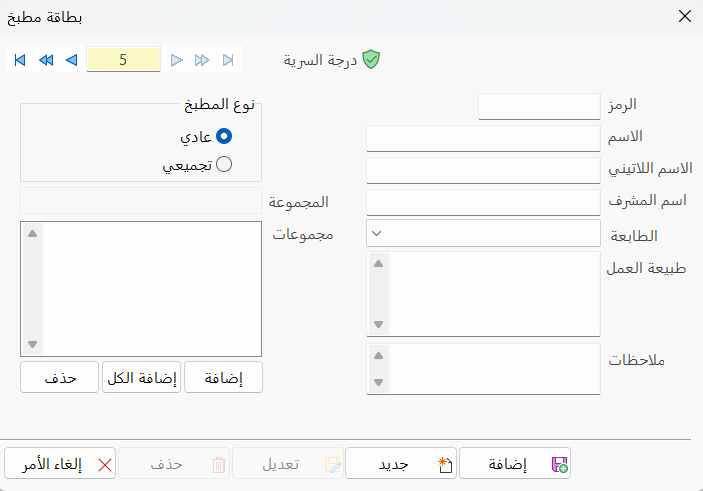This screenshot has height=491, width=703.
Task: Click إلغاء الأمر cancel button
Action: click(60, 463)
